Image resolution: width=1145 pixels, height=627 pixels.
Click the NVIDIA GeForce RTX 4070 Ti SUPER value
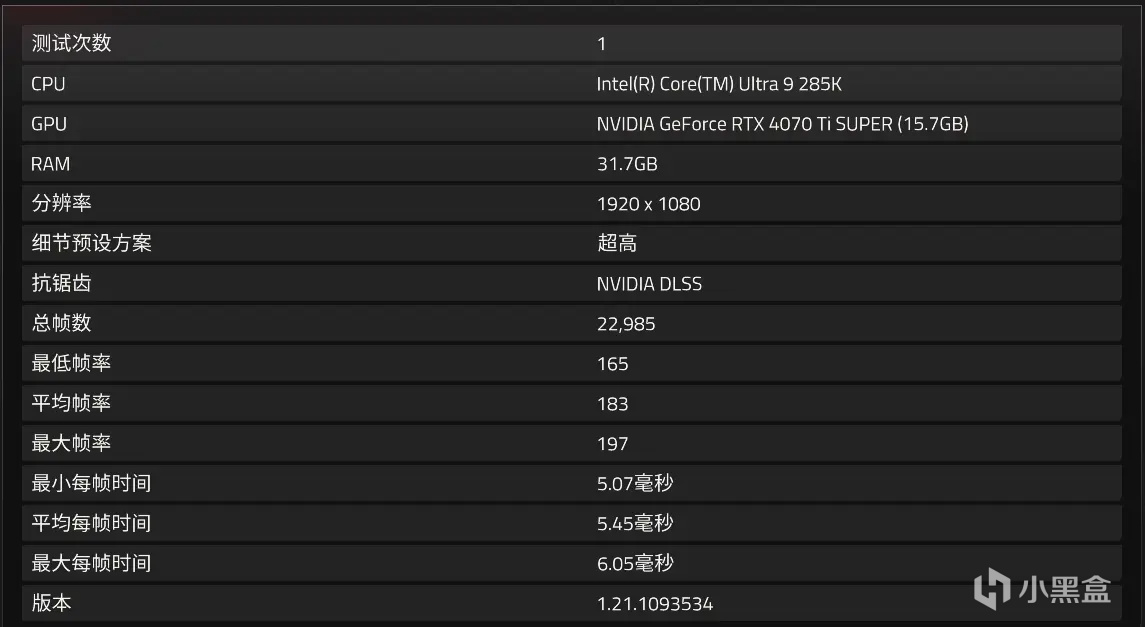(x=782, y=124)
